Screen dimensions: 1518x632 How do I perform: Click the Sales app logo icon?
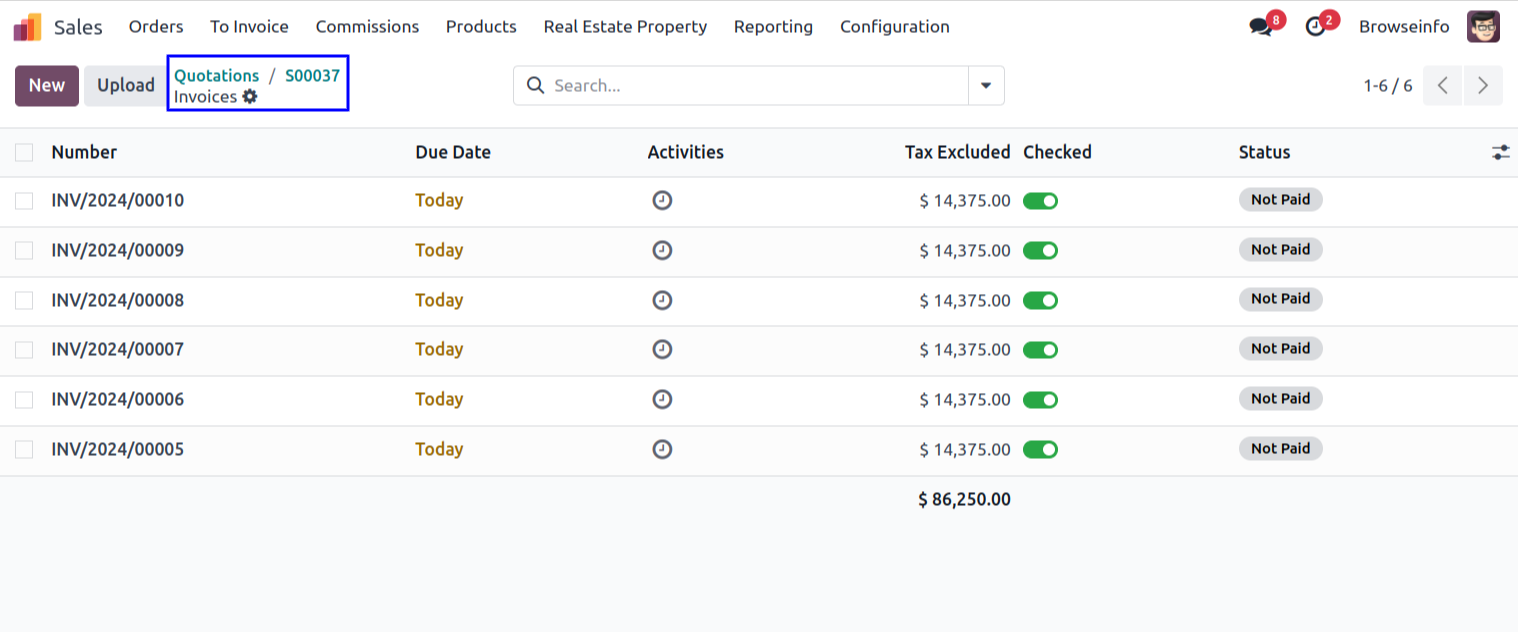(28, 27)
